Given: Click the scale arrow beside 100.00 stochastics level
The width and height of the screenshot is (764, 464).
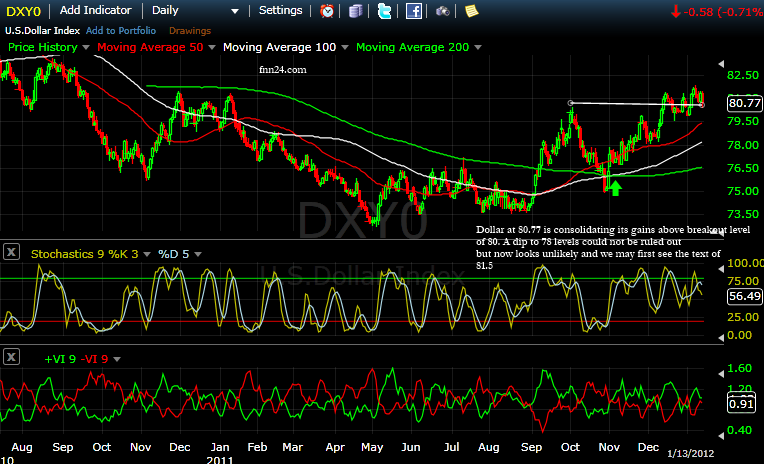Looking at the screenshot, I should click(722, 269).
